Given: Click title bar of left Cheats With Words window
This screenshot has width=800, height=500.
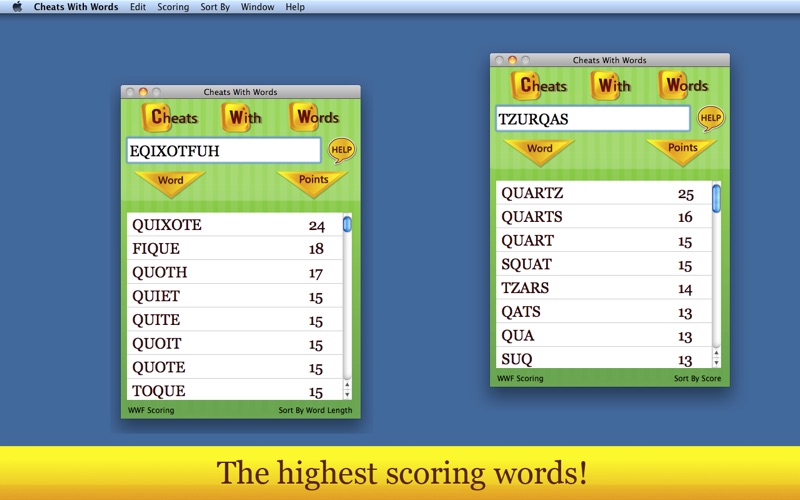Looking at the screenshot, I should 240,92.
